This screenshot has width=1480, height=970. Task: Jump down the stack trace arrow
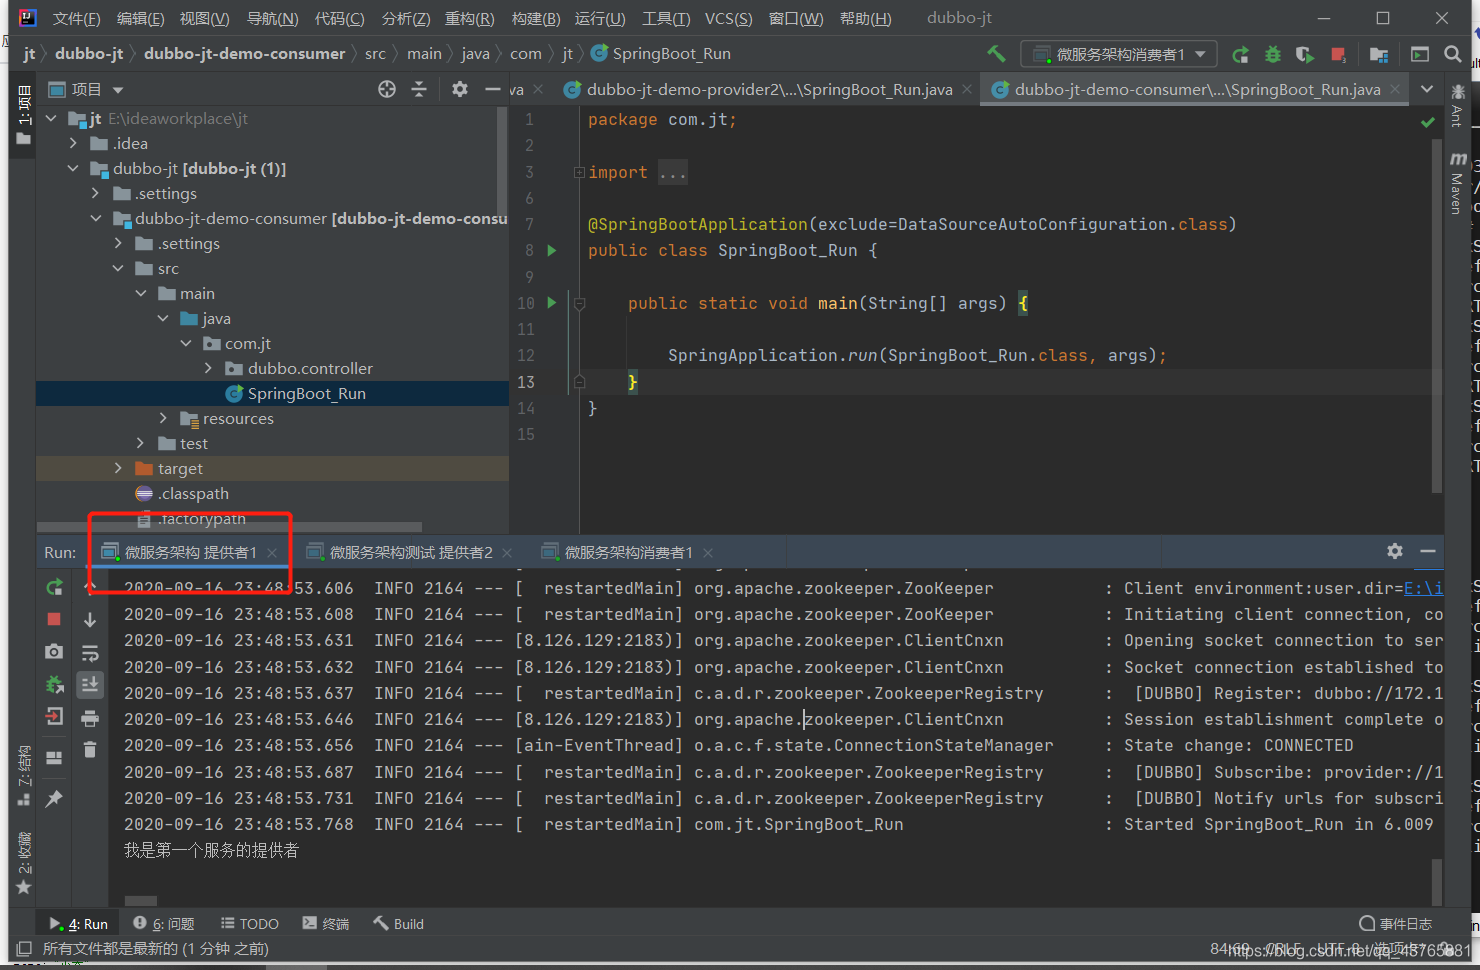[90, 619]
